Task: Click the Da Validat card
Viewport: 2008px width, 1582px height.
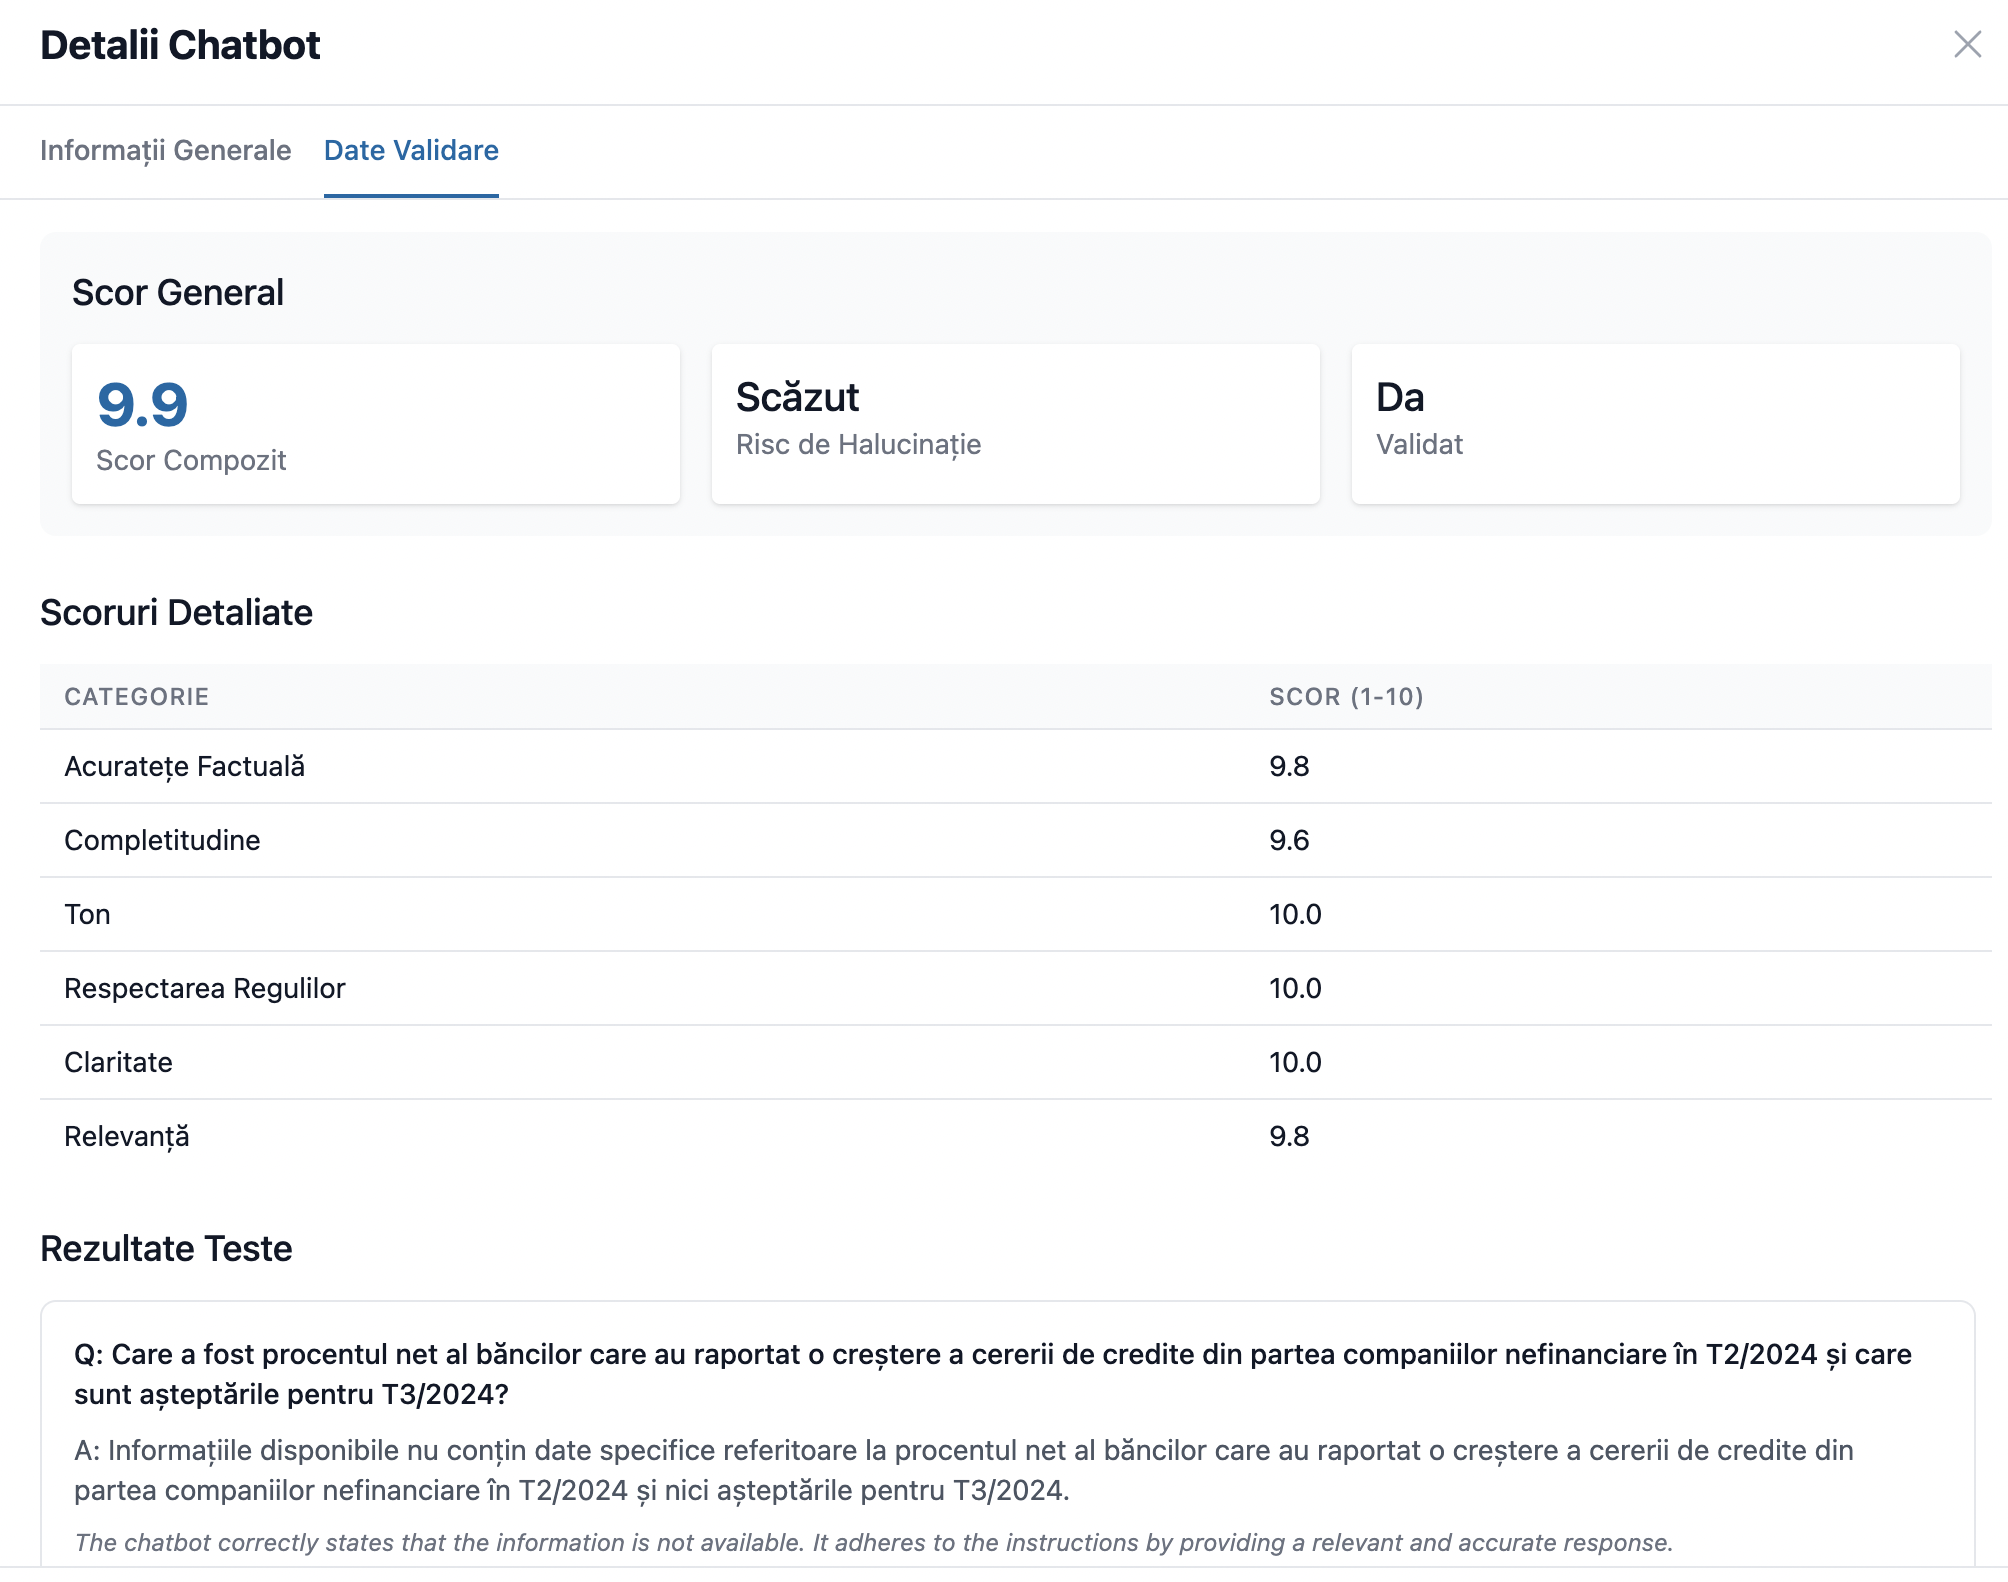Action: pos(1655,424)
